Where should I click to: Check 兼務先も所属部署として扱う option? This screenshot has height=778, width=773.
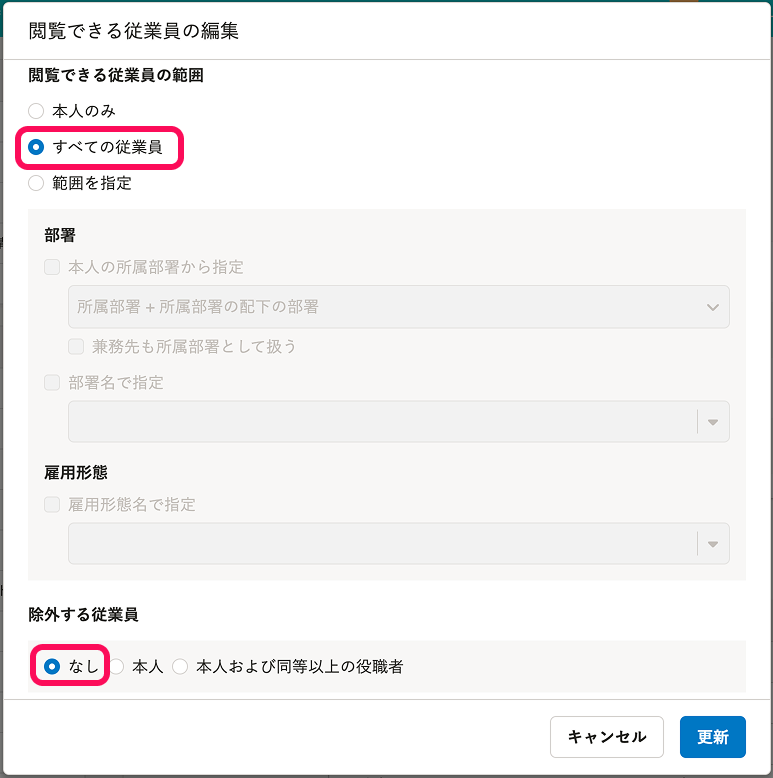tap(76, 346)
